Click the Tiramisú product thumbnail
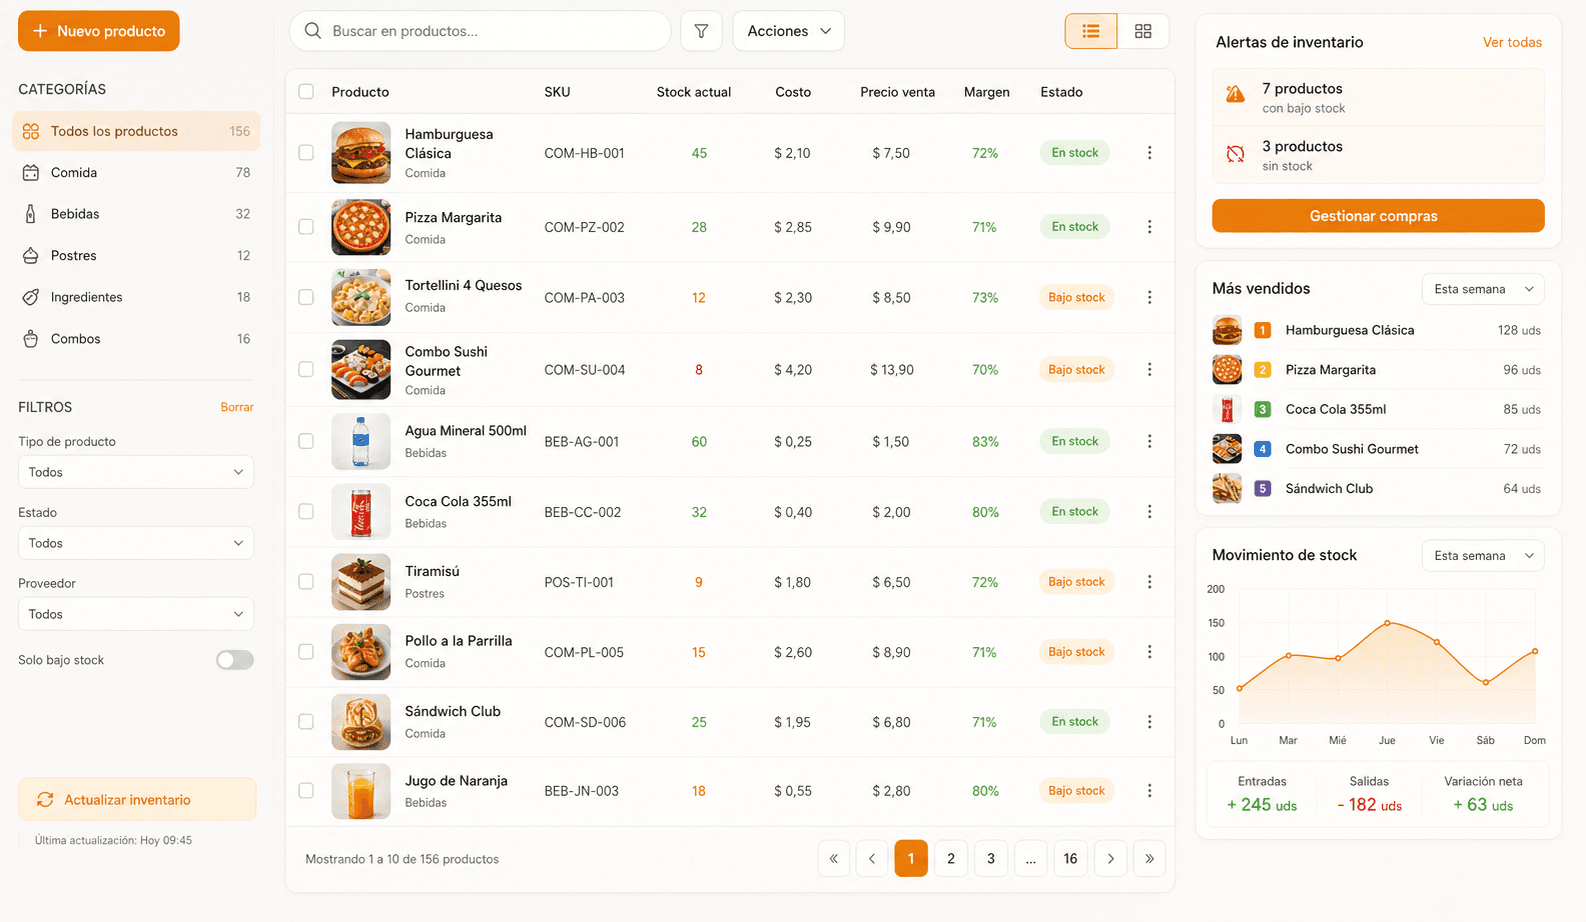This screenshot has height=922, width=1586. pyautogui.click(x=361, y=582)
